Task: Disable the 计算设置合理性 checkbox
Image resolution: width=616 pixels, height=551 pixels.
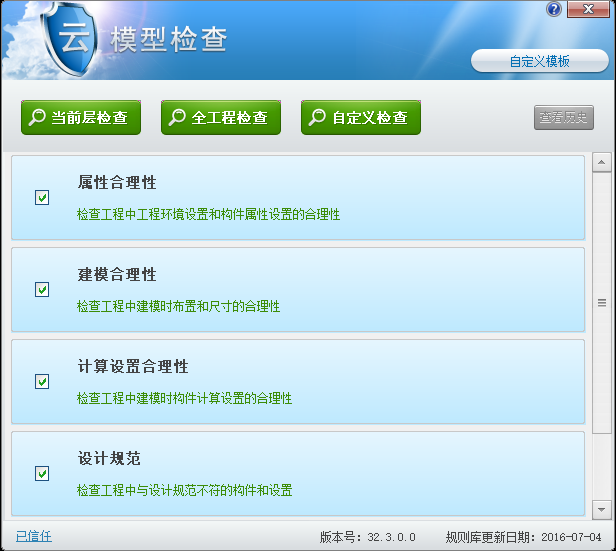Action: click(x=42, y=382)
